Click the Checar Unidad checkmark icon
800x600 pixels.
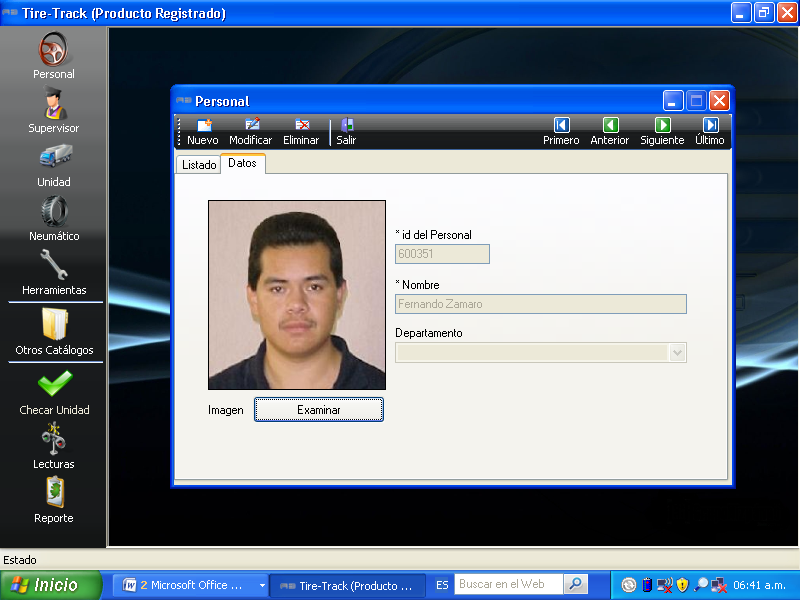coord(54,384)
